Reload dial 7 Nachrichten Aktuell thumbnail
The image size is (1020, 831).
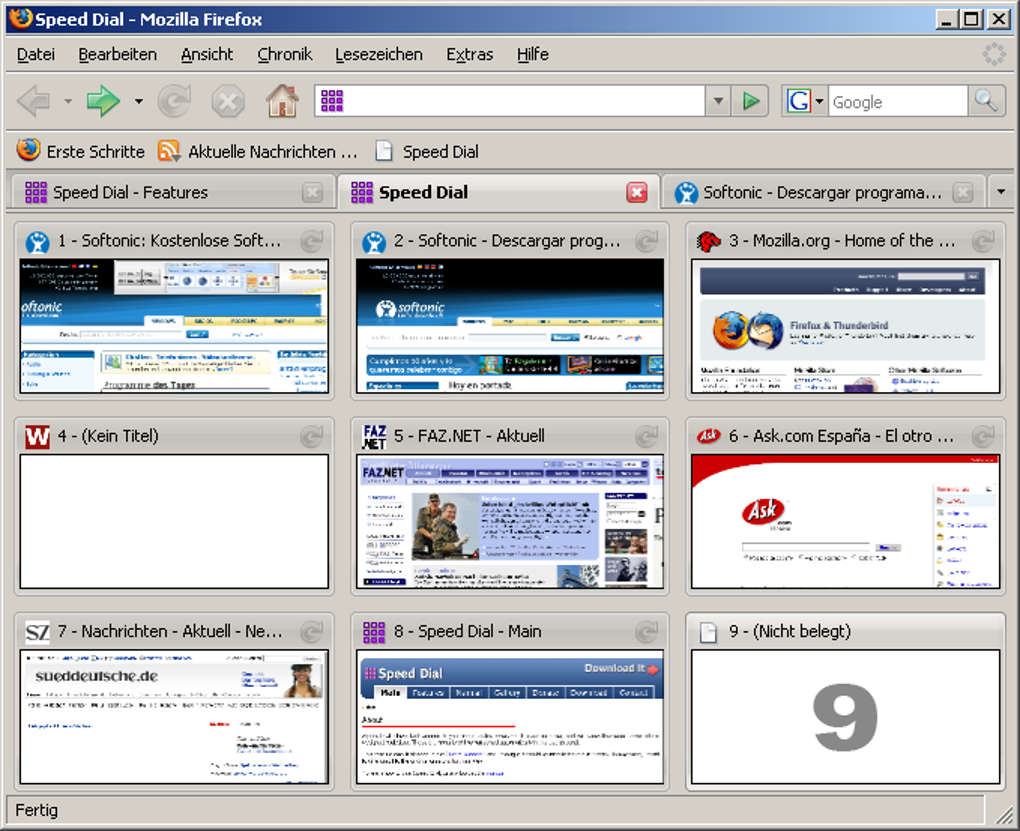pyautogui.click(x=312, y=632)
